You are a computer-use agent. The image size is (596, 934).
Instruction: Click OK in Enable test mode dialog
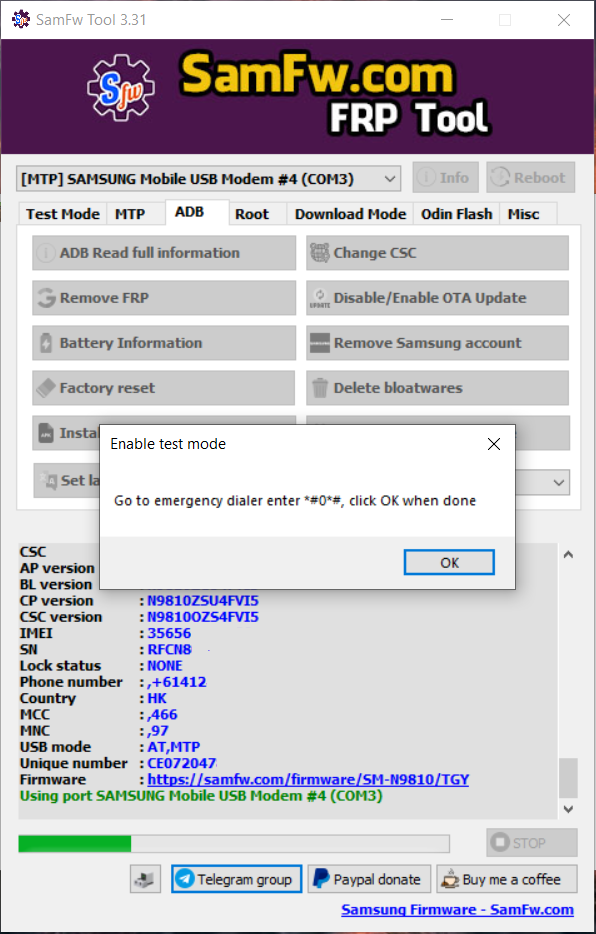coord(449,562)
